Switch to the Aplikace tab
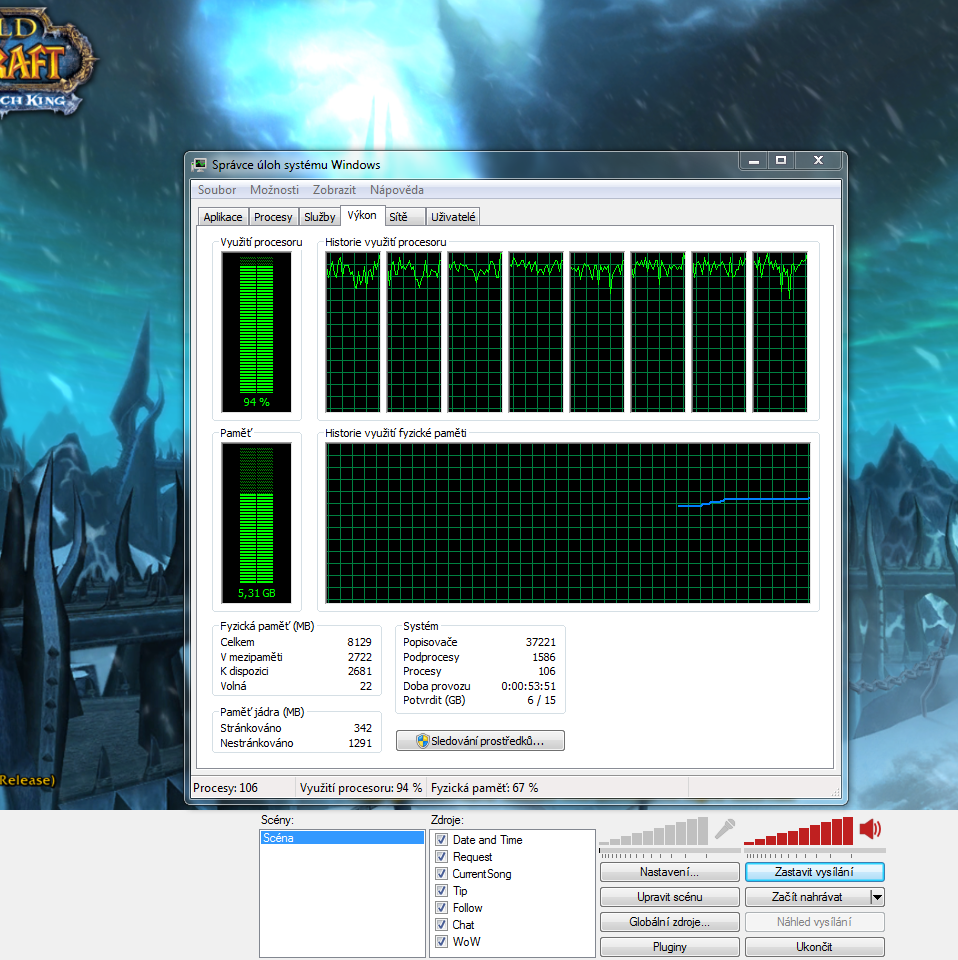 (223, 217)
